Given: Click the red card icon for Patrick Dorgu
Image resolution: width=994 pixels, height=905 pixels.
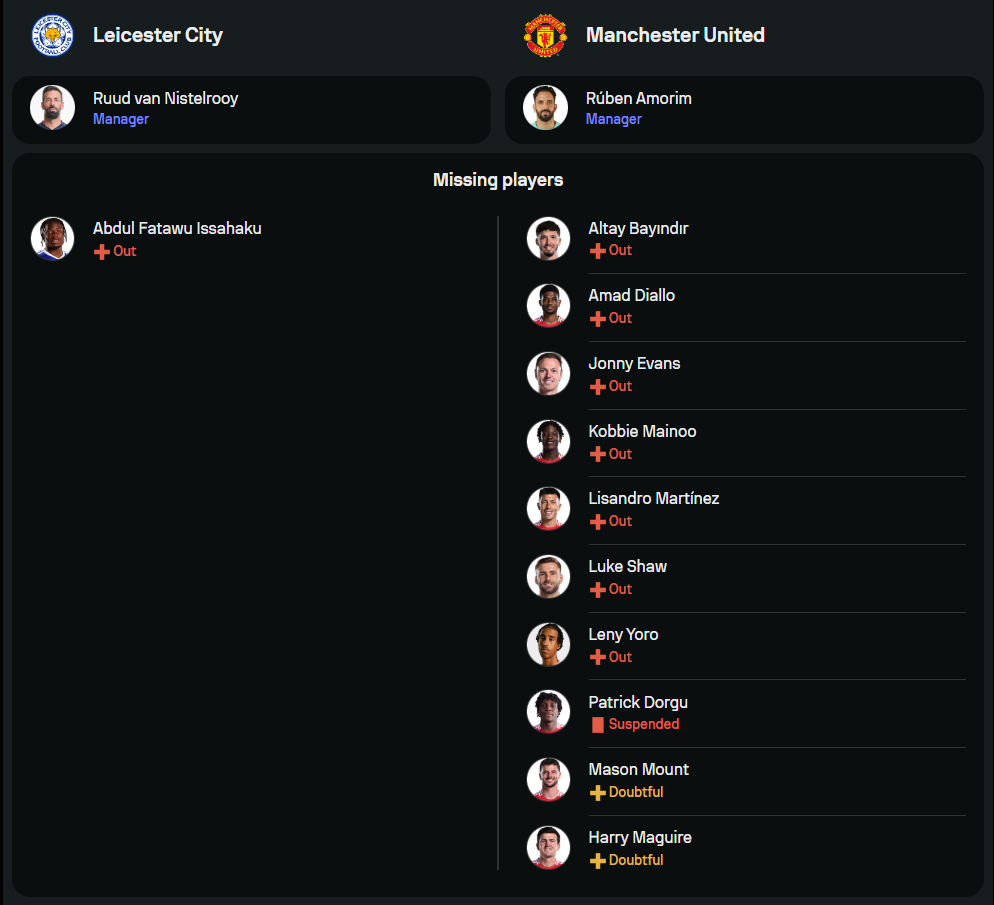Looking at the screenshot, I should [598, 725].
